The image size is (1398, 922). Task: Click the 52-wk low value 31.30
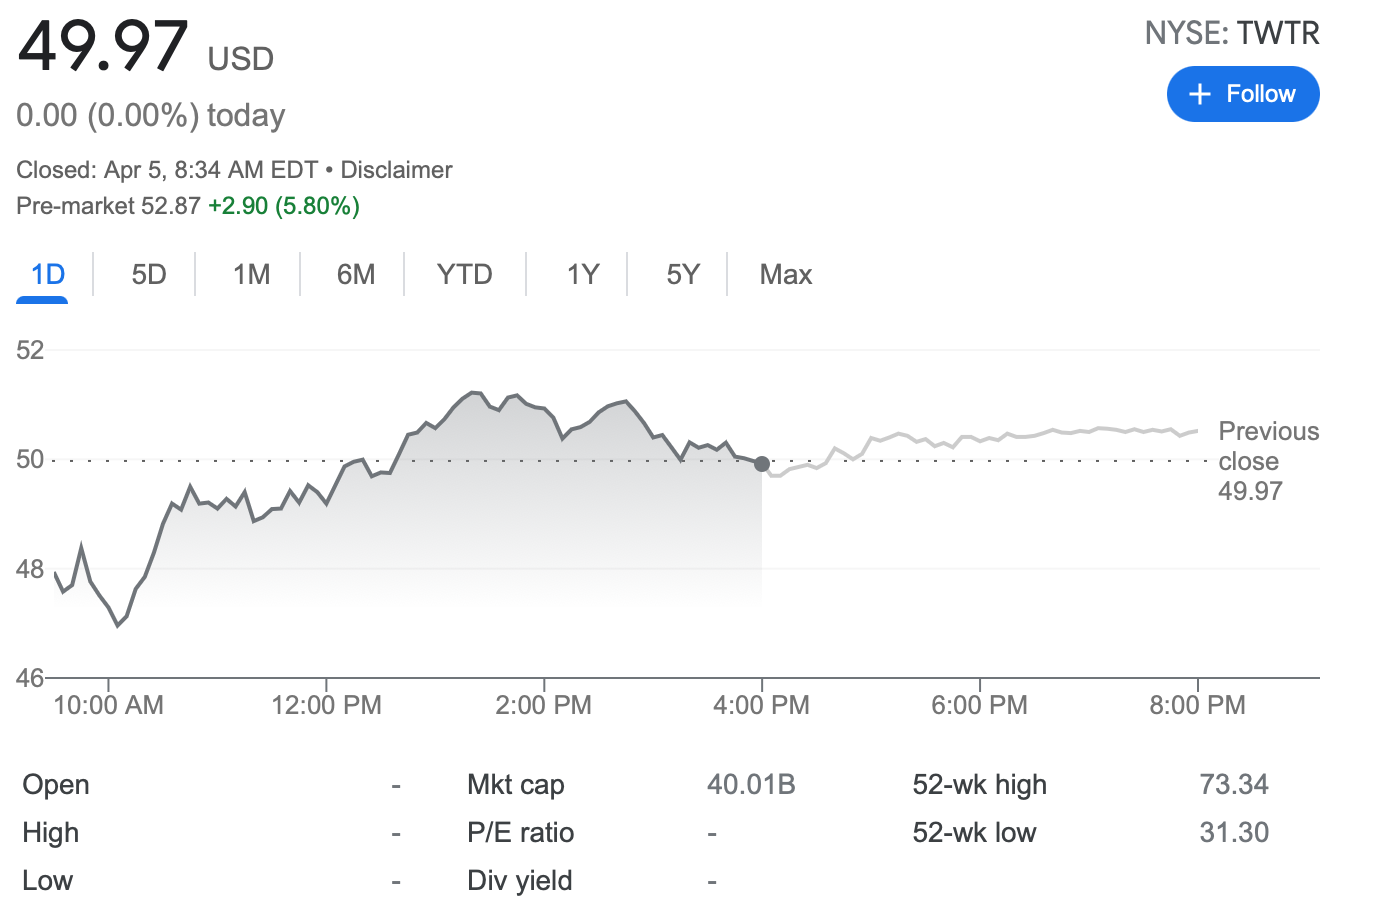tap(1234, 833)
